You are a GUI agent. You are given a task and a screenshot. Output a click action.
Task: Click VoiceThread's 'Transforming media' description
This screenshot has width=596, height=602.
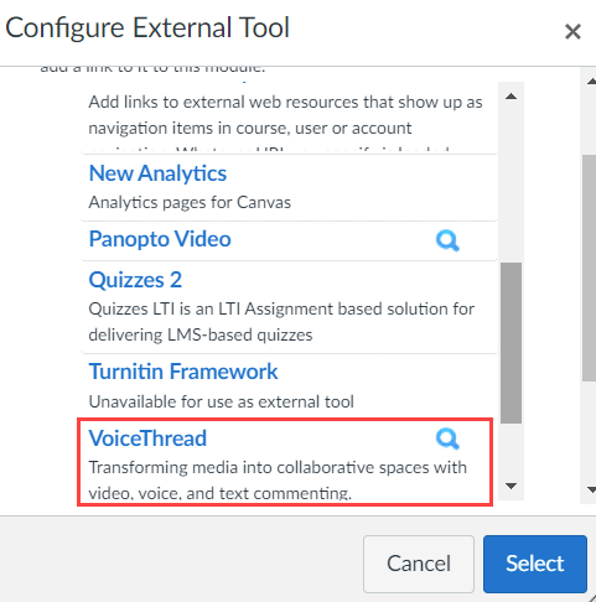coord(278,480)
